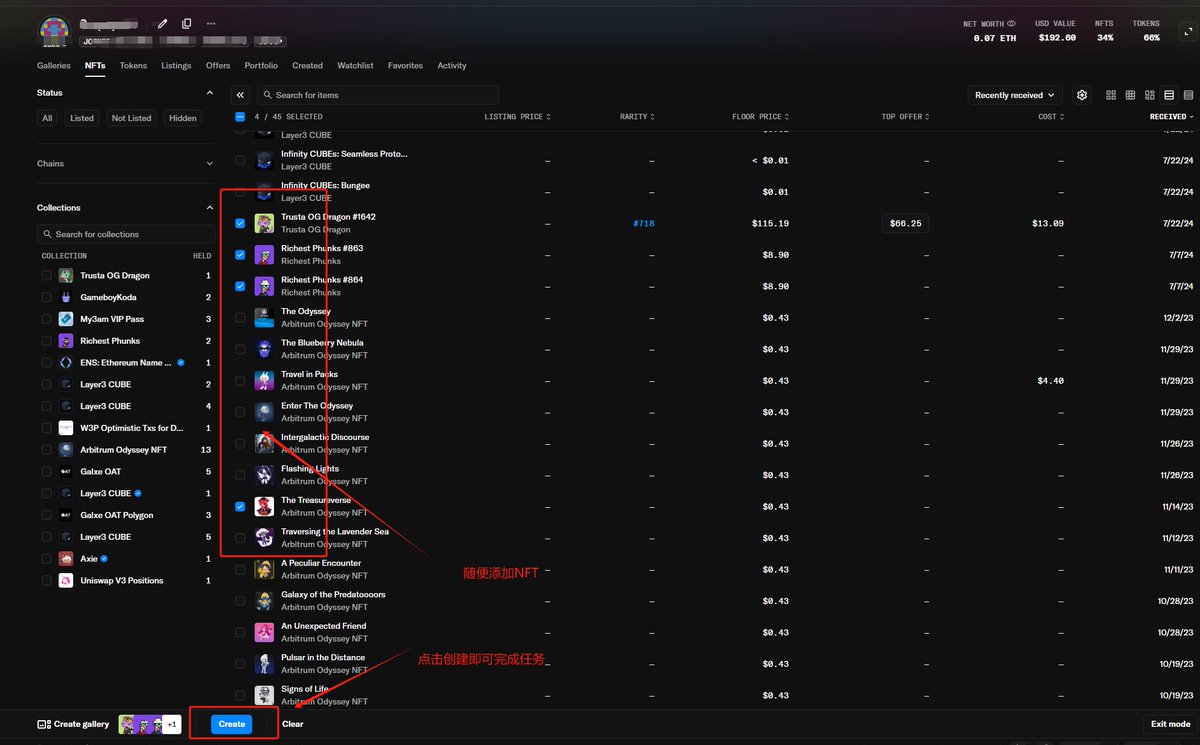Screen dimensions: 1200x745
Task: Uncheck Trusta OG Dragon #1642 checkbox
Action: tap(240, 223)
